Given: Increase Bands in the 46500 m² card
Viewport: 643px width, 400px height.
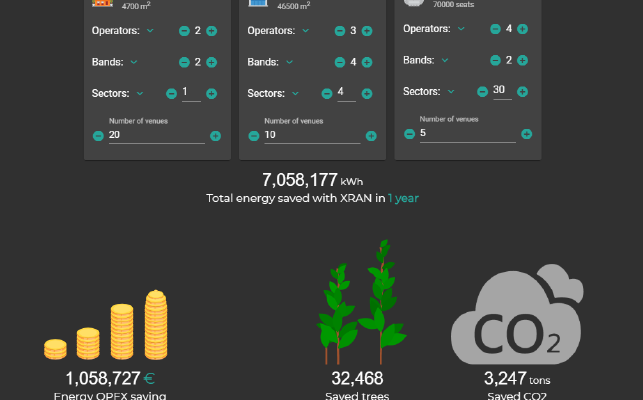Looking at the screenshot, I should click(367, 62).
